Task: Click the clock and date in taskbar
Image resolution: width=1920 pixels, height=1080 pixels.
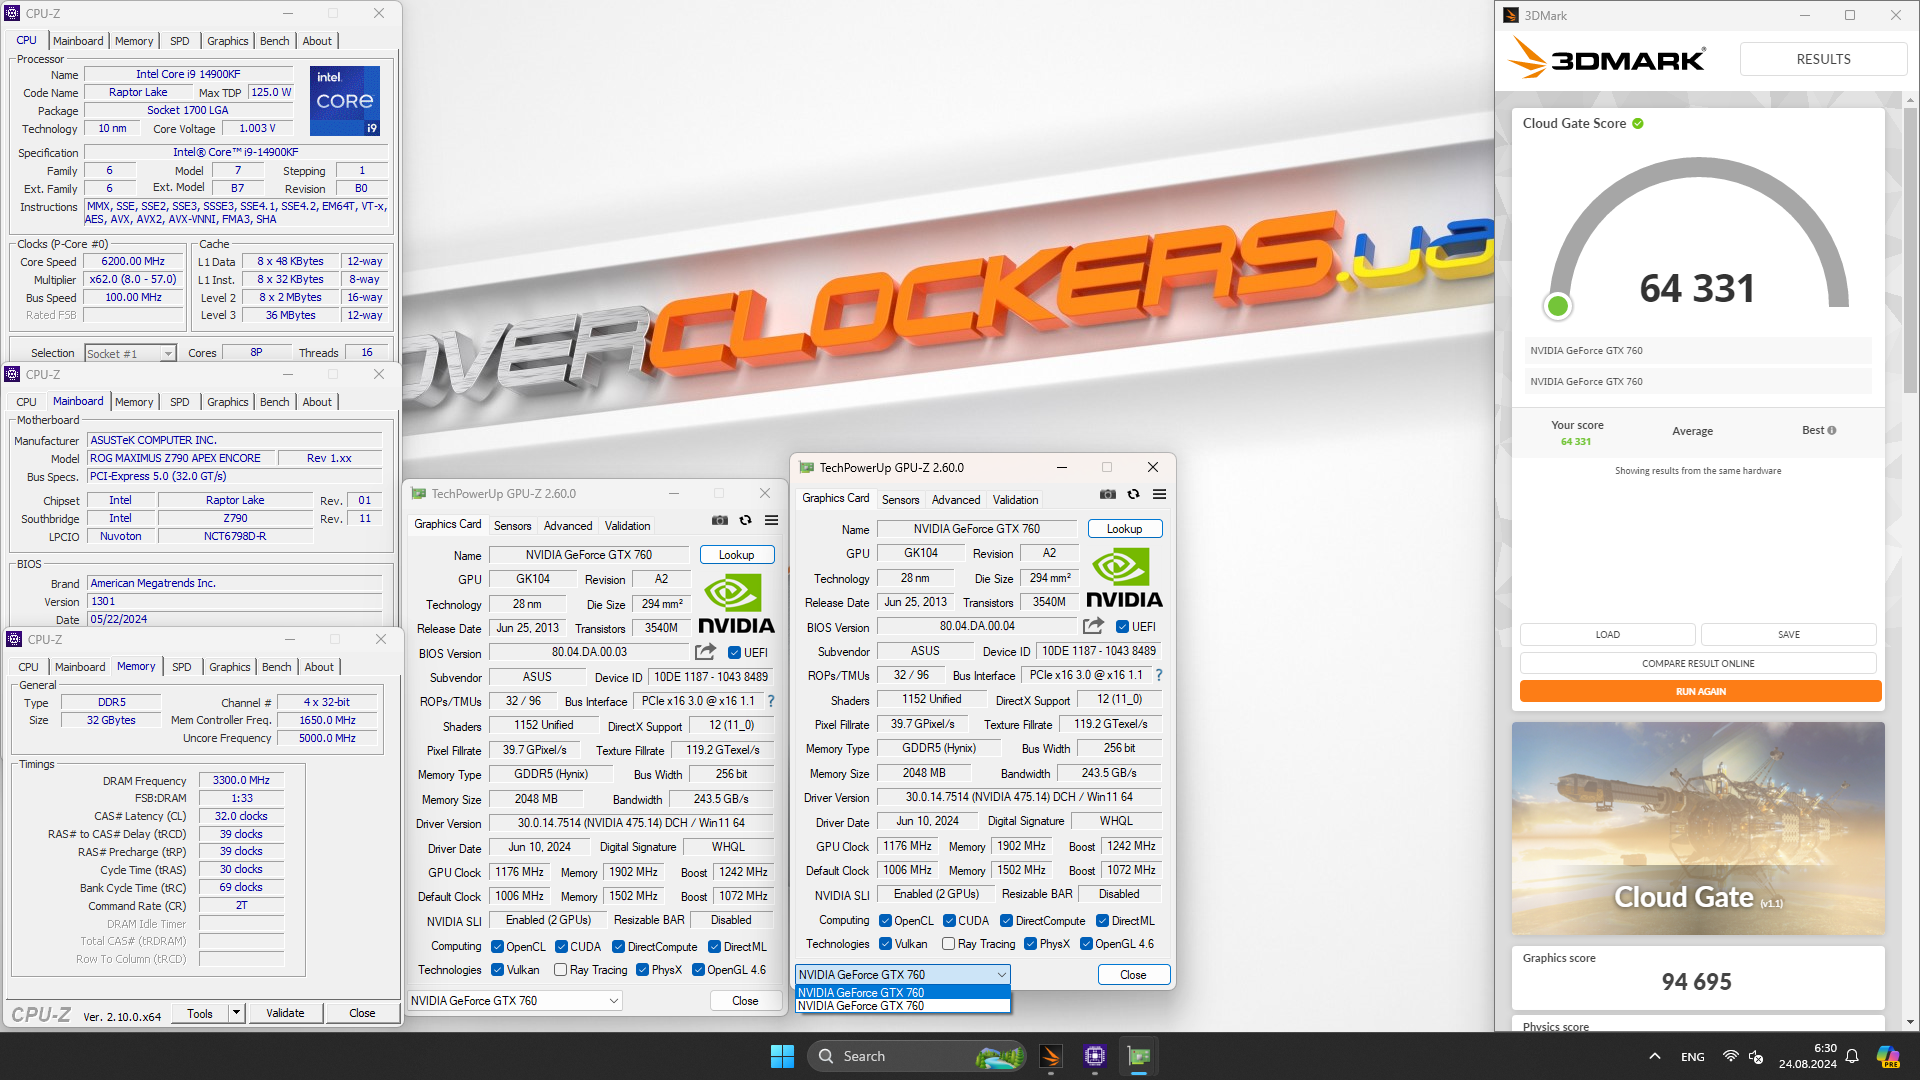Action: [1807, 1056]
